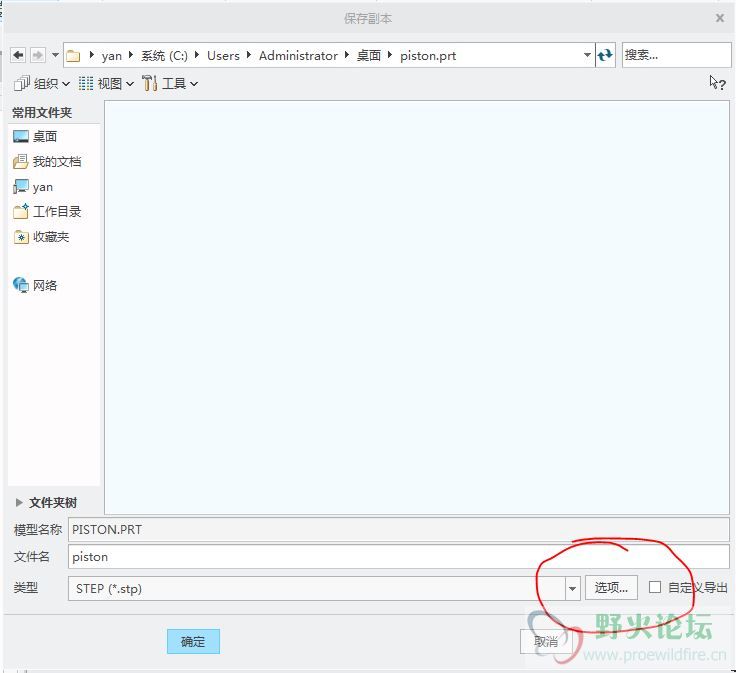736x673 pixels.
Task: Click the 文件名 input field
Action: click(x=399, y=557)
